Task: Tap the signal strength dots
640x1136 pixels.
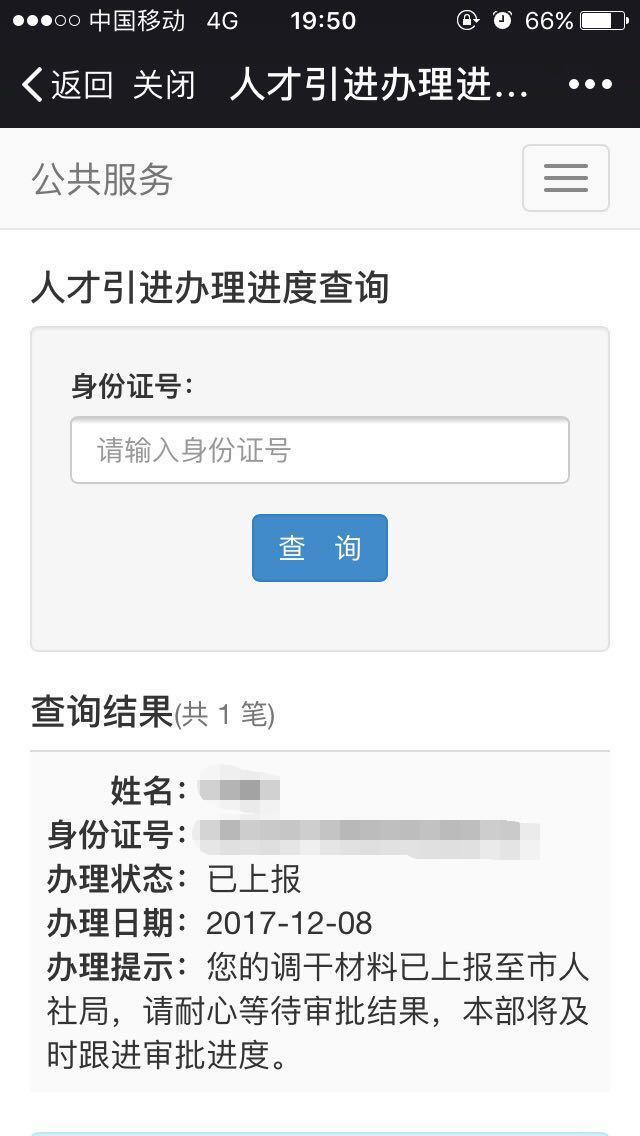Action: click(x=46, y=21)
